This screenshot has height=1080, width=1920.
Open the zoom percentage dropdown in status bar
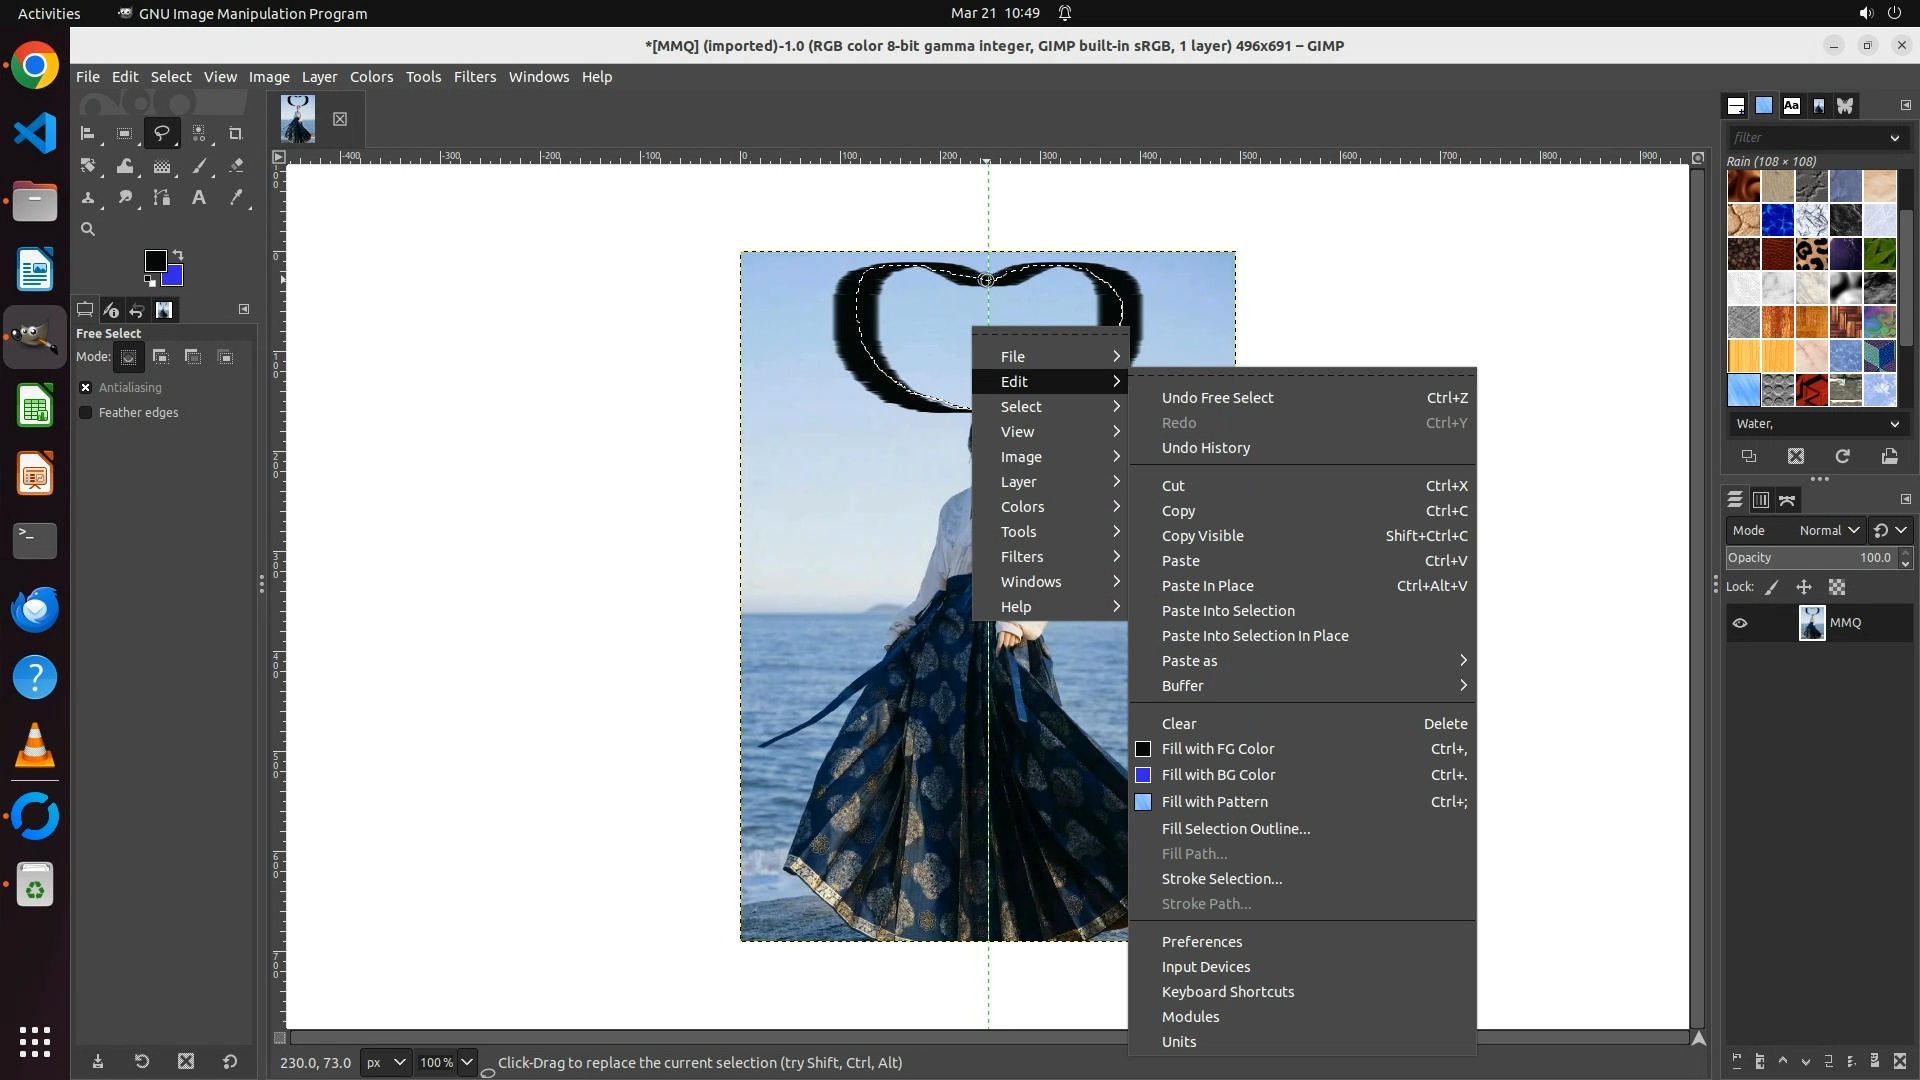coord(466,1062)
